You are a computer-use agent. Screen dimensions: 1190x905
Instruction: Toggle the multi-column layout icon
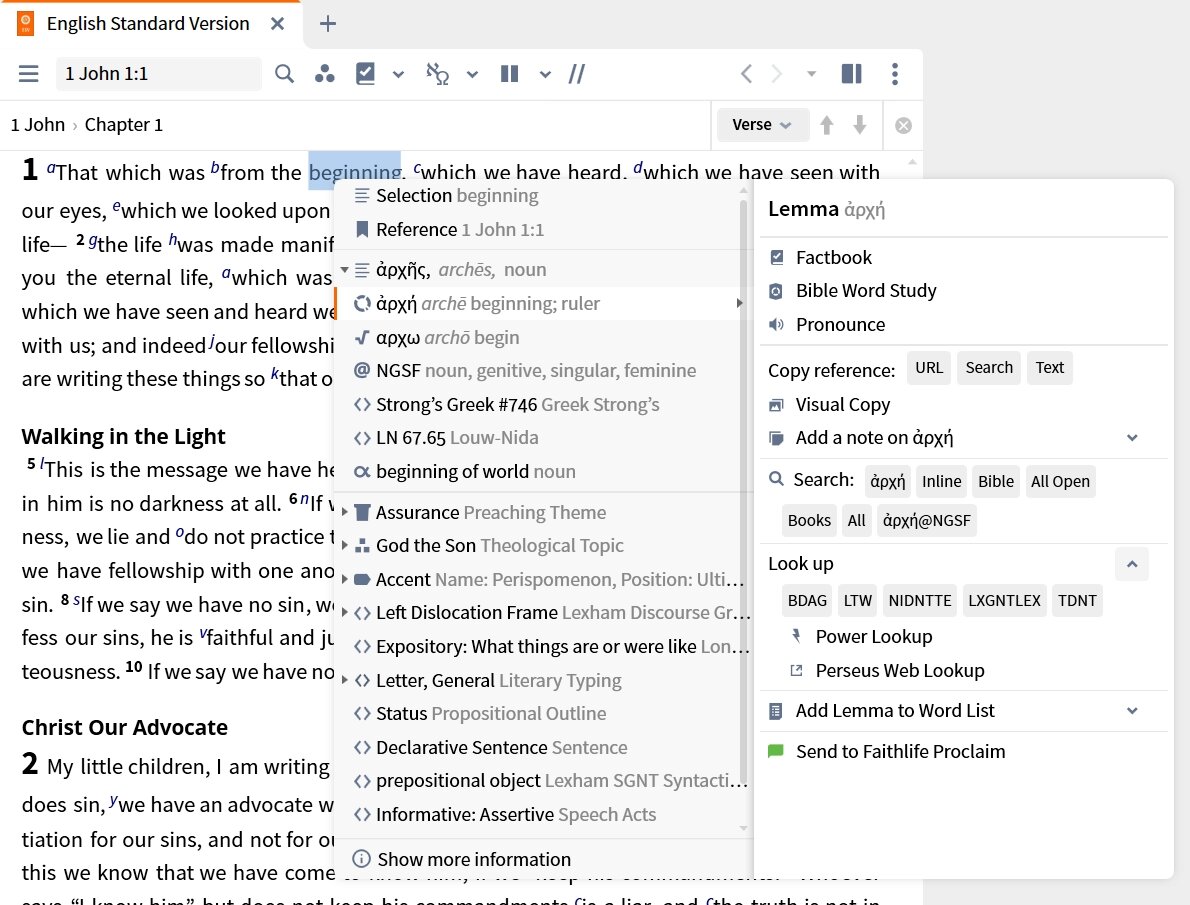coord(851,74)
